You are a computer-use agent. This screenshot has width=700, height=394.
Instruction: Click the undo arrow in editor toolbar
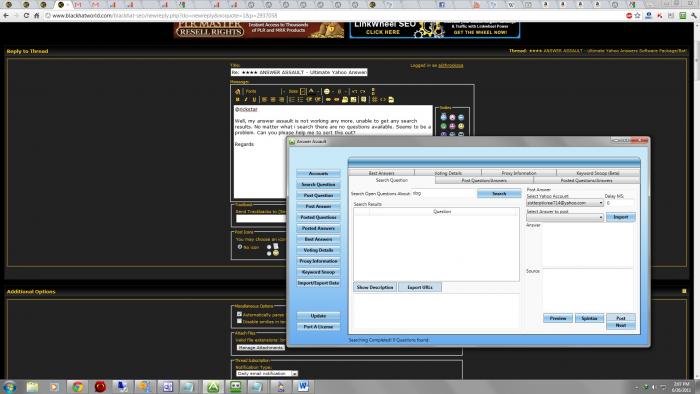coord(354,91)
